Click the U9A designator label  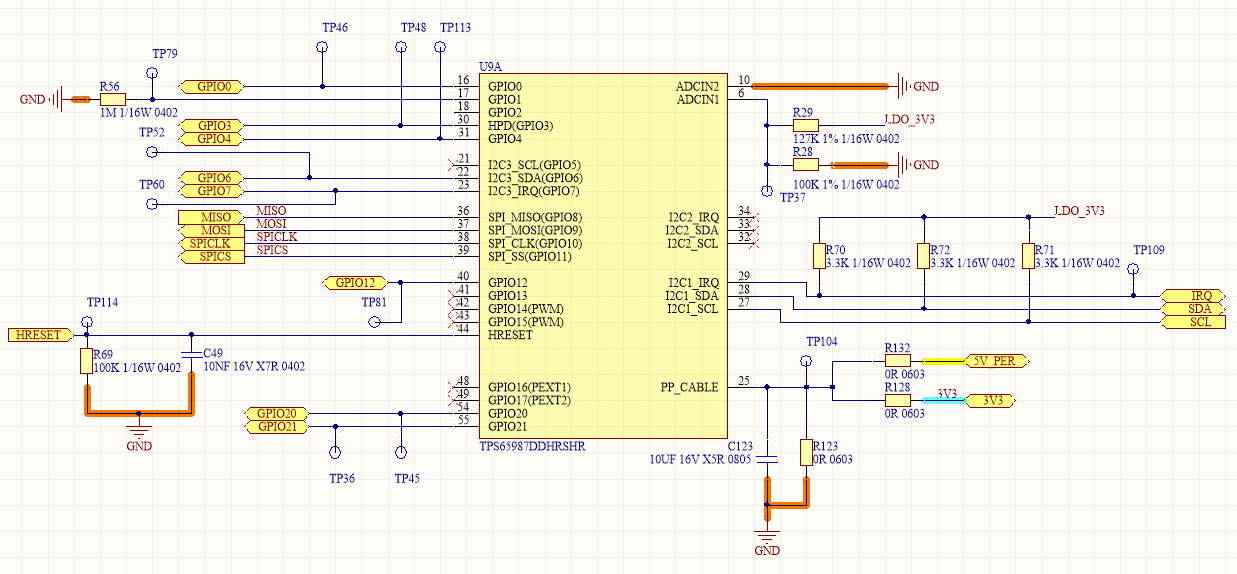[x=490, y=66]
